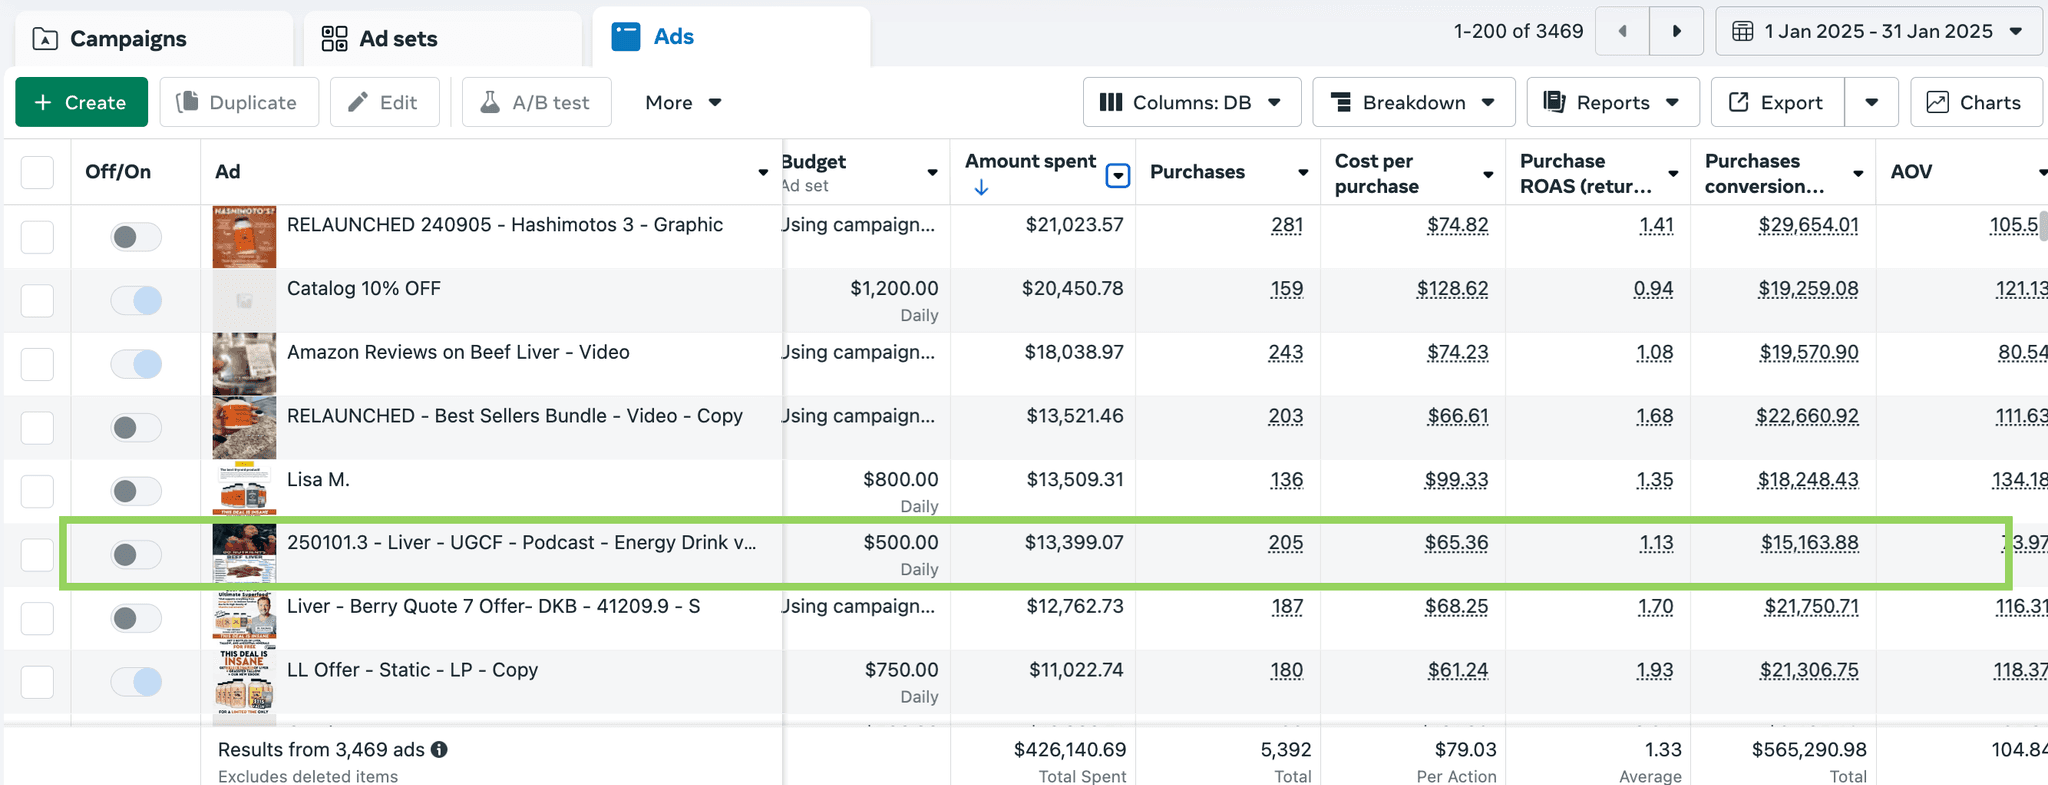Open the Ad column header menu

coord(763,173)
